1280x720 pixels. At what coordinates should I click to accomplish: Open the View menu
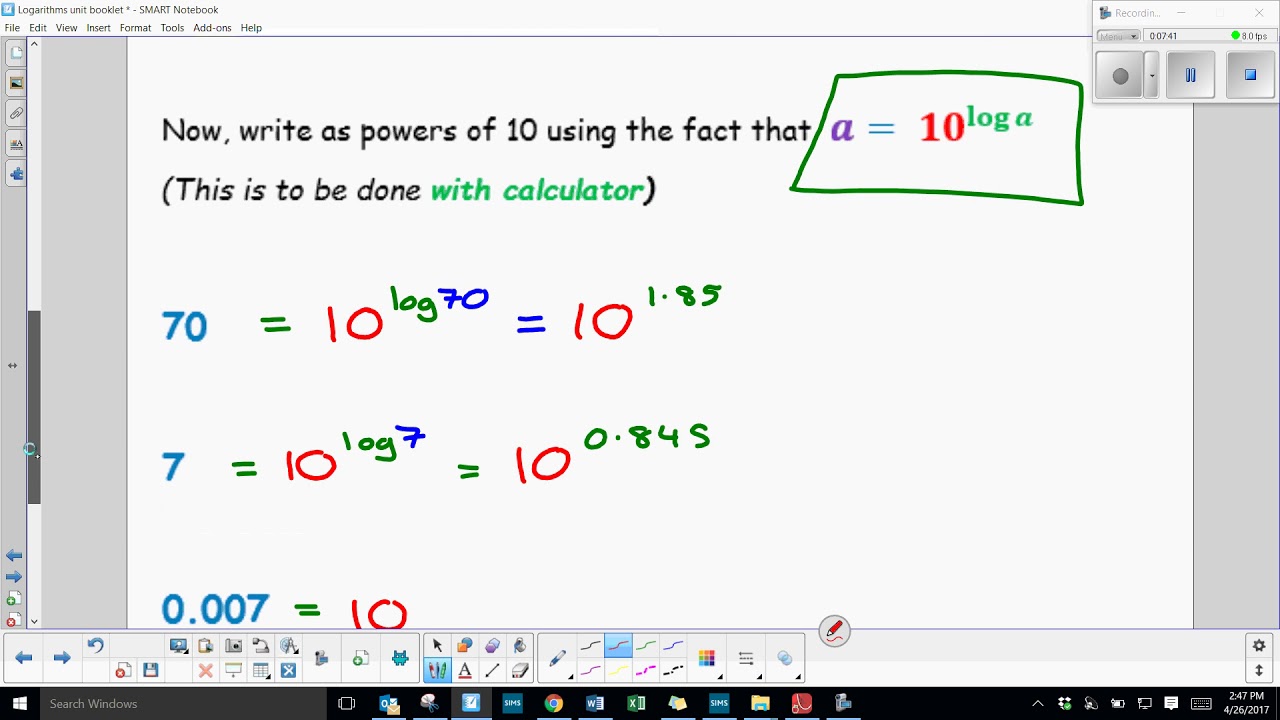click(66, 28)
